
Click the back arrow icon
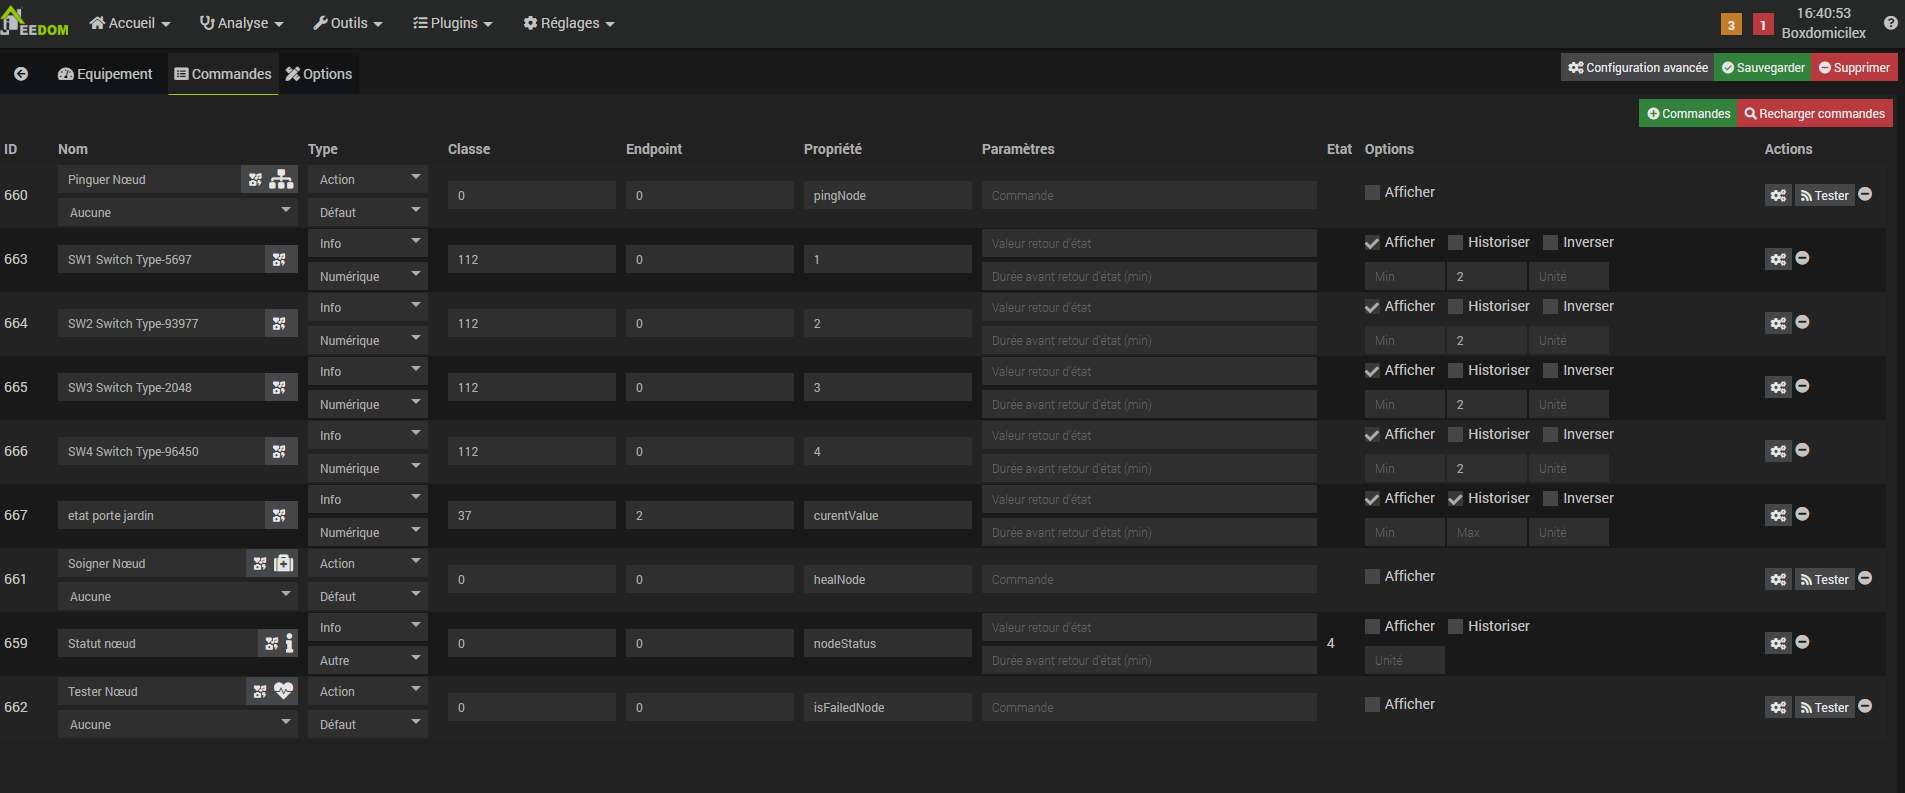[21, 74]
